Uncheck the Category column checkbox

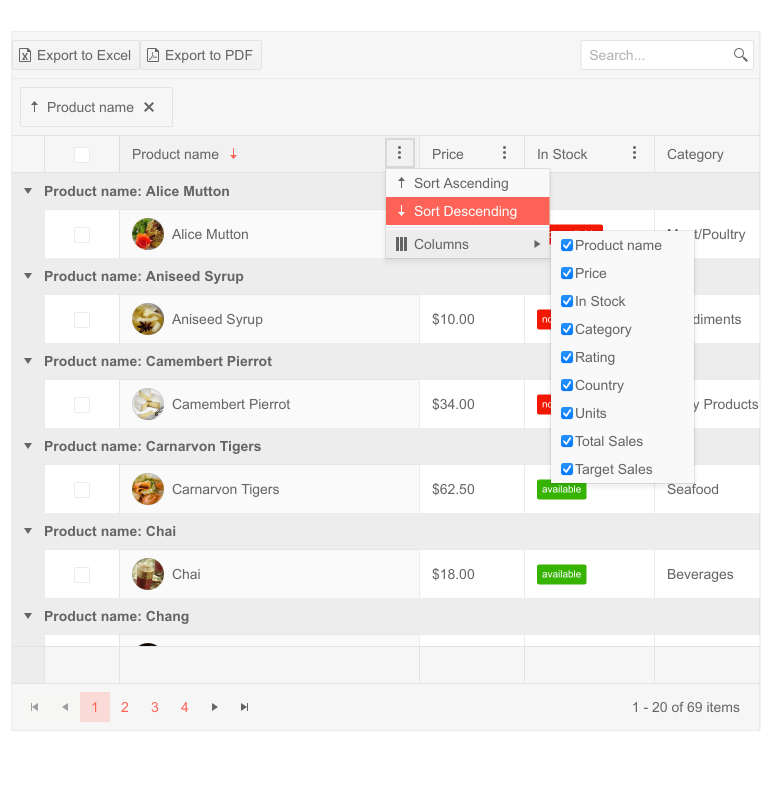tap(567, 329)
